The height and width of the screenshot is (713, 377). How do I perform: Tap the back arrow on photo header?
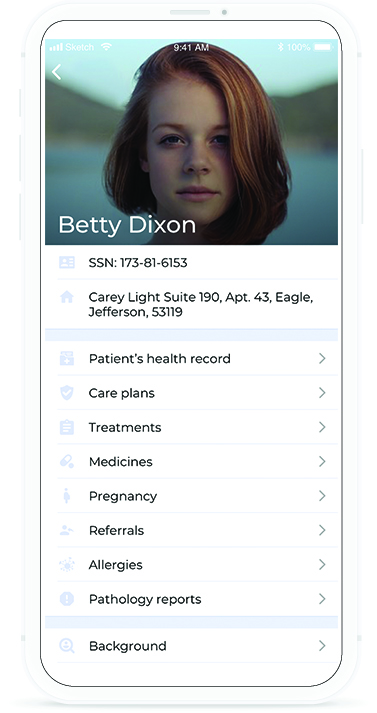pos(56,72)
